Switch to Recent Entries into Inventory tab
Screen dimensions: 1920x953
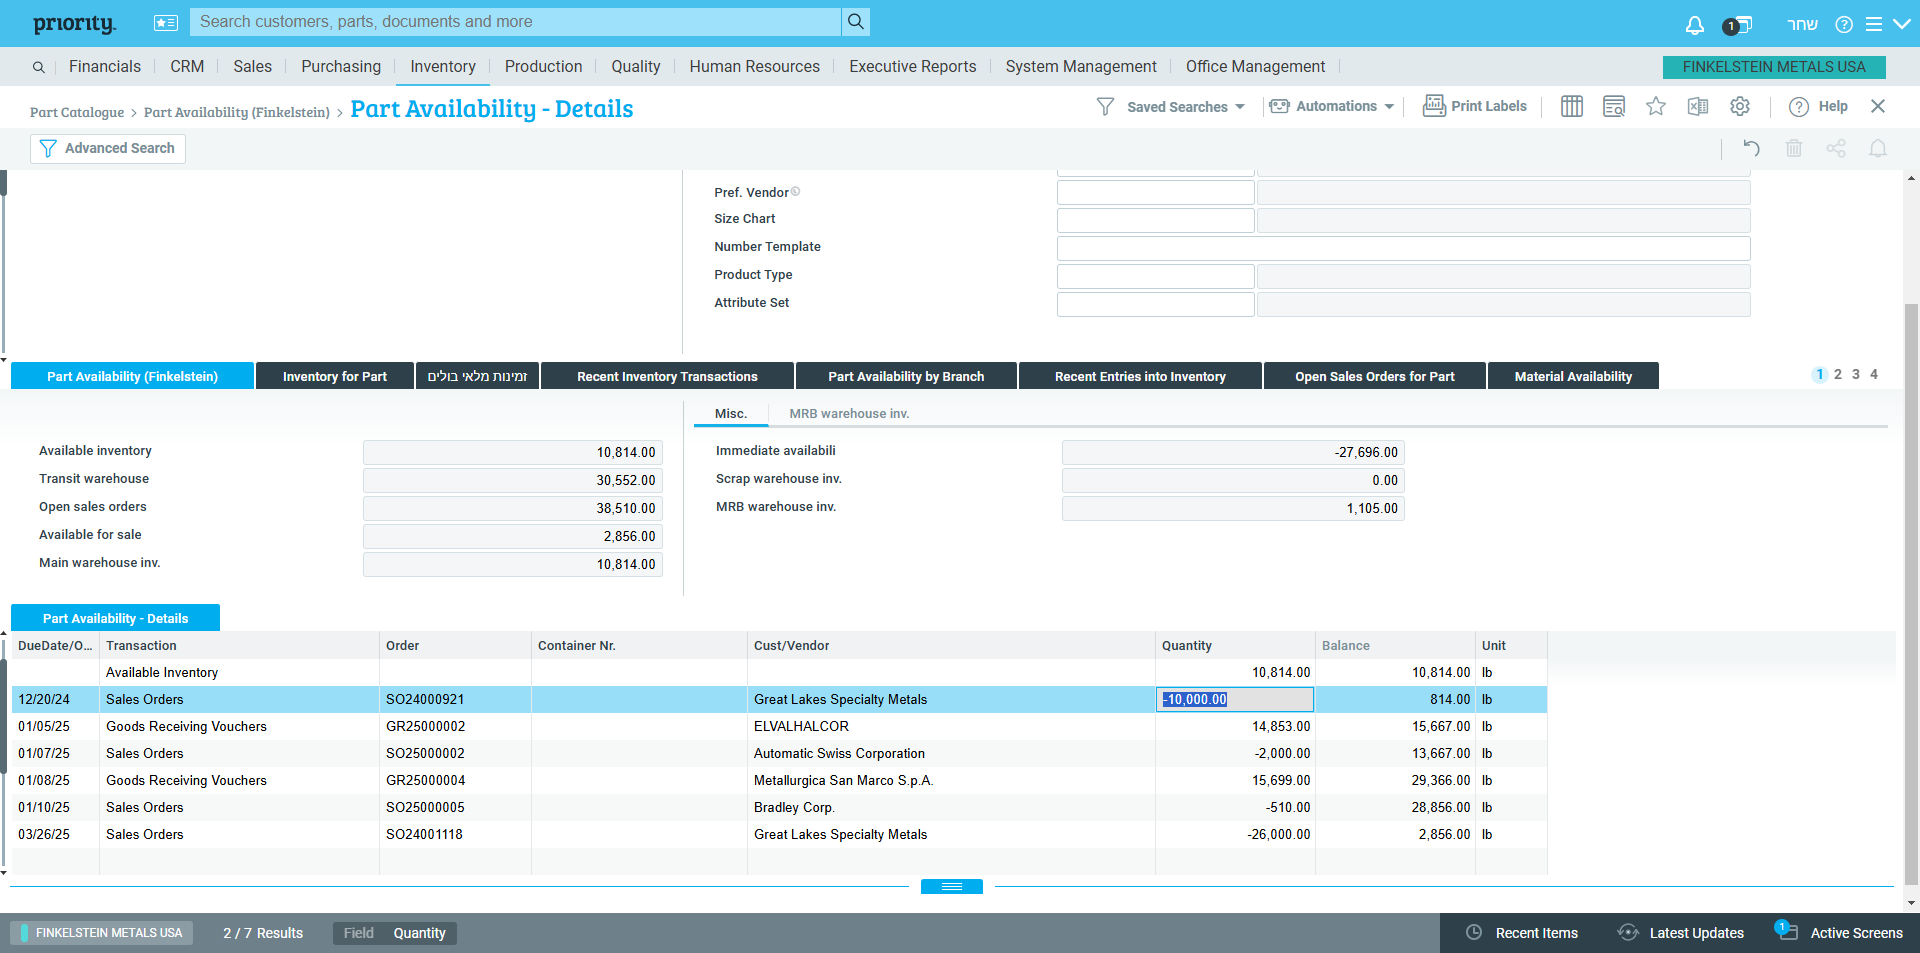pos(1140,376)
